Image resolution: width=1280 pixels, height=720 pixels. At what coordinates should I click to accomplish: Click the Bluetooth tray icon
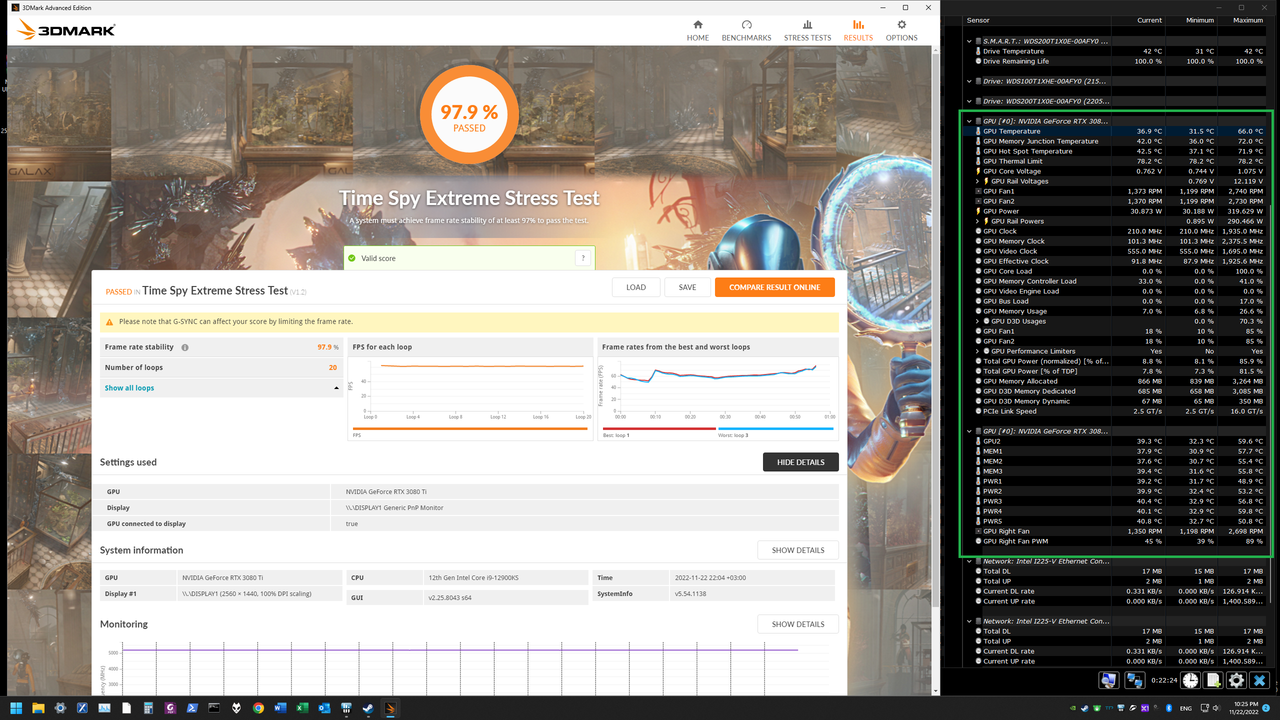click(x=1169, y=708)
